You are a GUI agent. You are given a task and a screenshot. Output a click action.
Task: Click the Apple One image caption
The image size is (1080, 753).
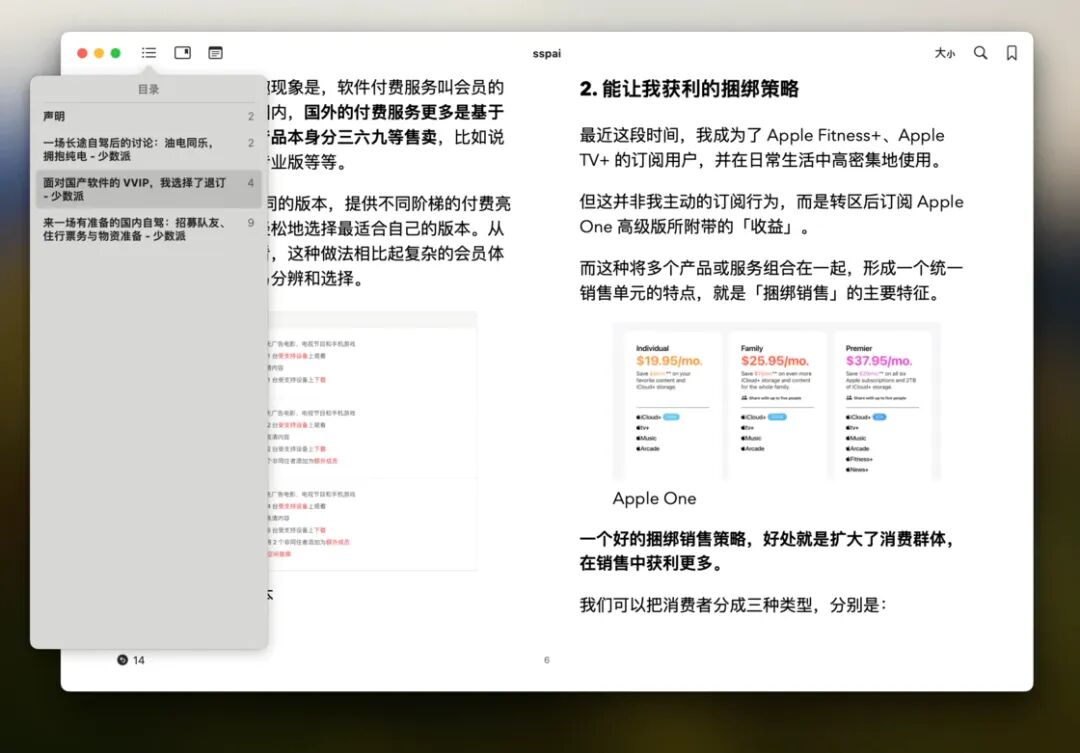[x=654, y=498]
